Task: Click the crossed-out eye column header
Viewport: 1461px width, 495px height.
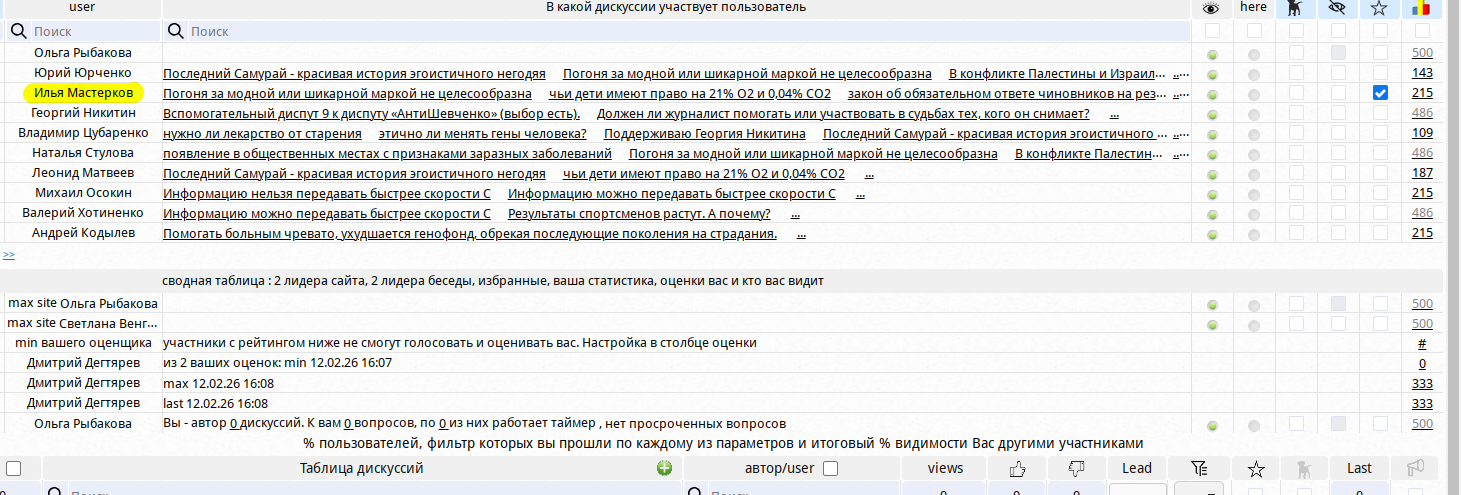Action: [x=1338, y=8]
